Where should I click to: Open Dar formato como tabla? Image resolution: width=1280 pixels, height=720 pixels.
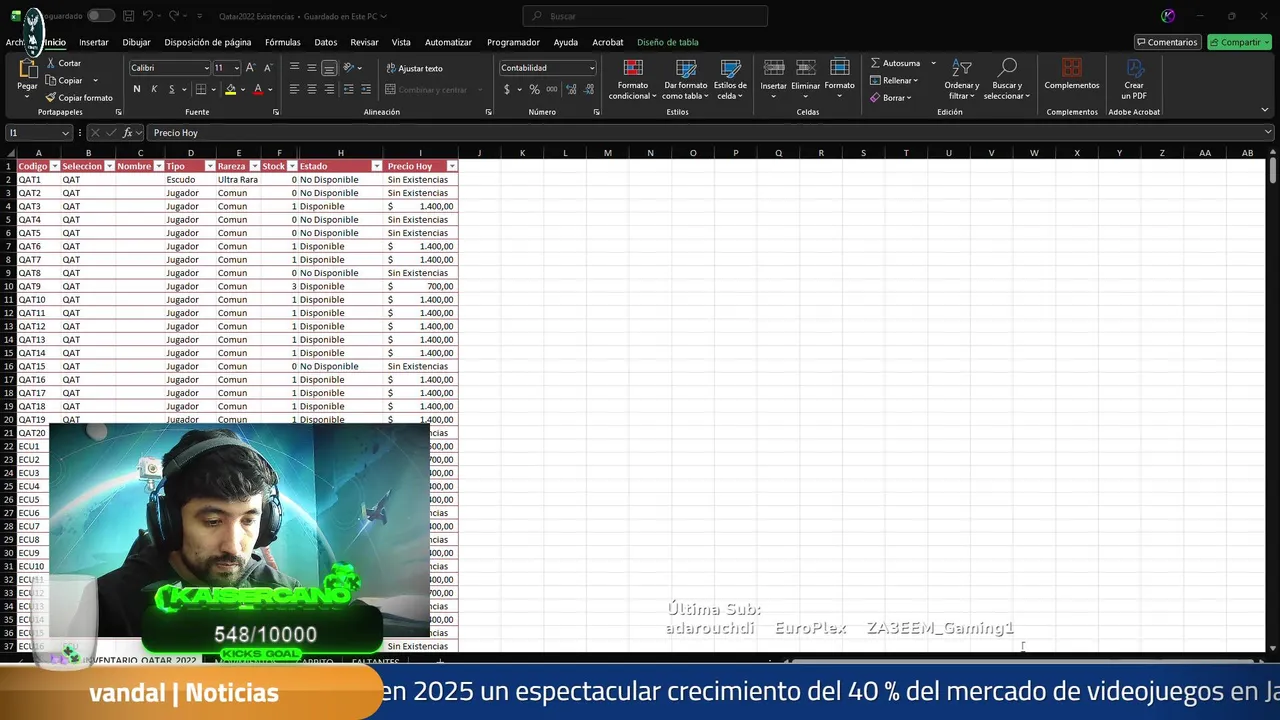point(685,79)
